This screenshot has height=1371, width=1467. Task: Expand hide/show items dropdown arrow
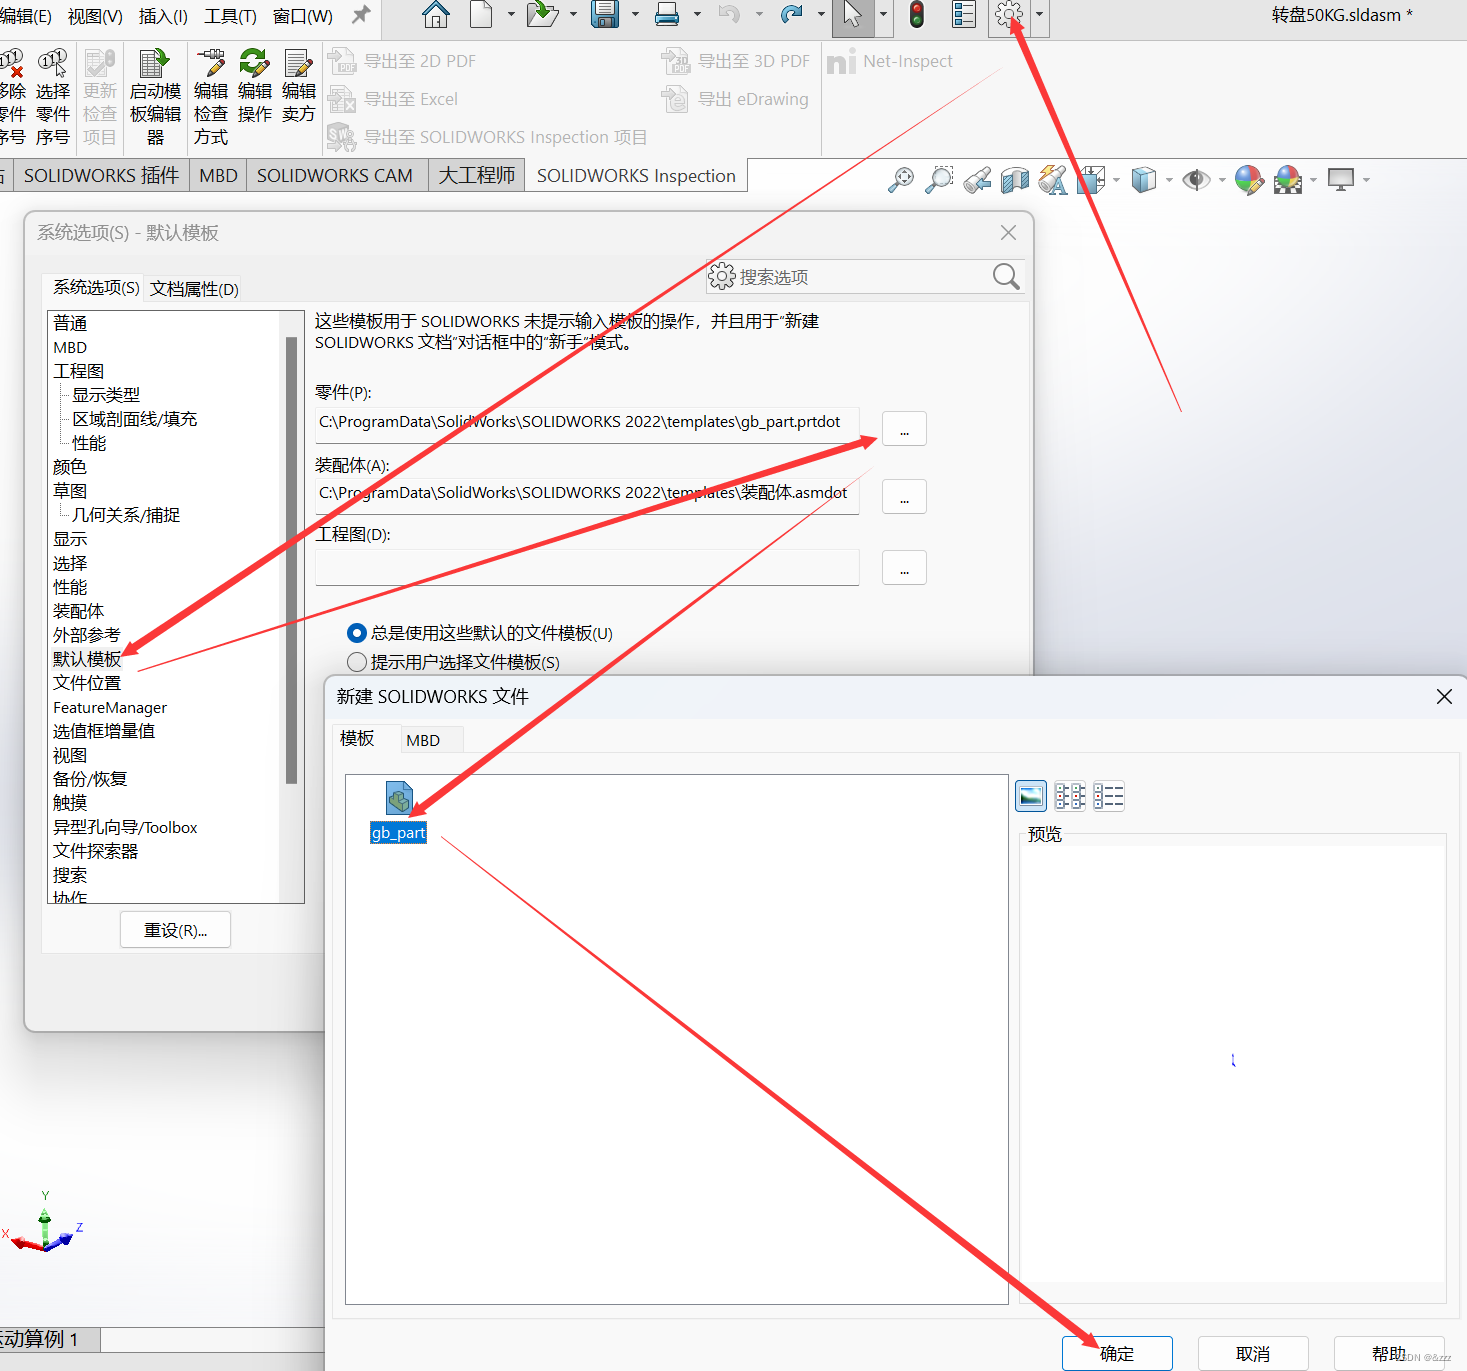[1222, 181]
